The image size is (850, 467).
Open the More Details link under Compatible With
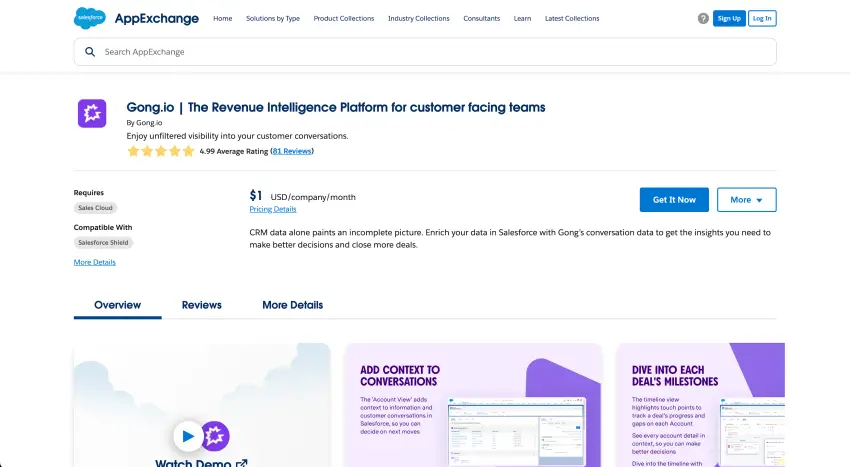coord(94,263)
